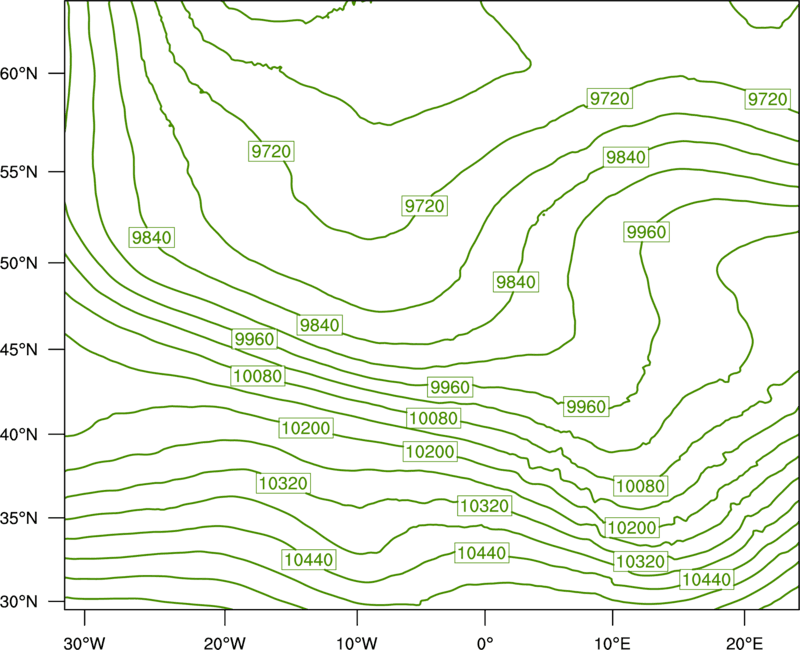Select the 45°N latitude tick label
Viewport: 800px width, 650px height.
(x=19, y=349)
